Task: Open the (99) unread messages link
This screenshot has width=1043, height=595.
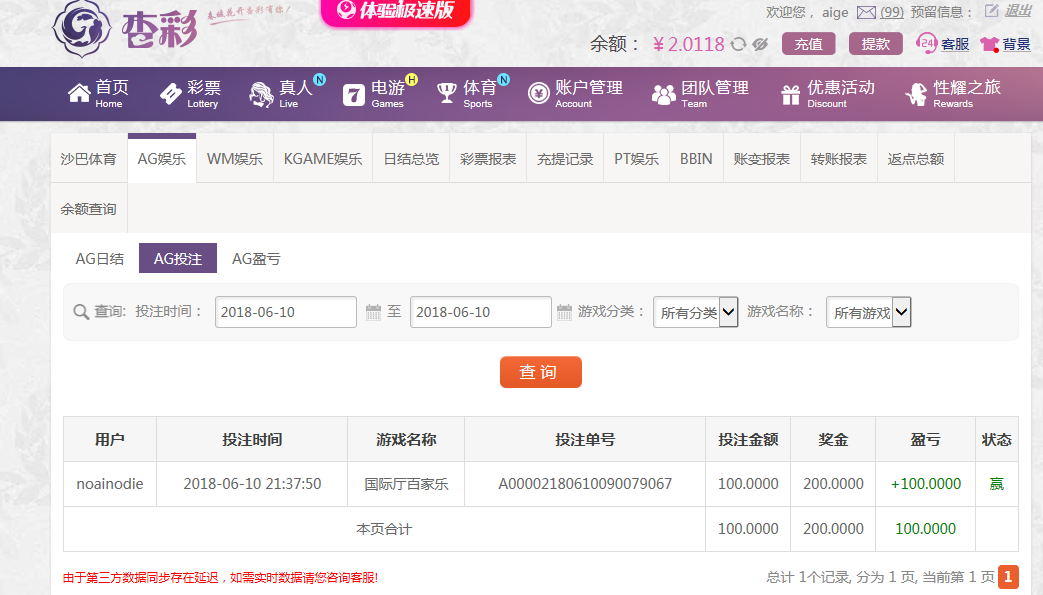Action: point(892,12)
